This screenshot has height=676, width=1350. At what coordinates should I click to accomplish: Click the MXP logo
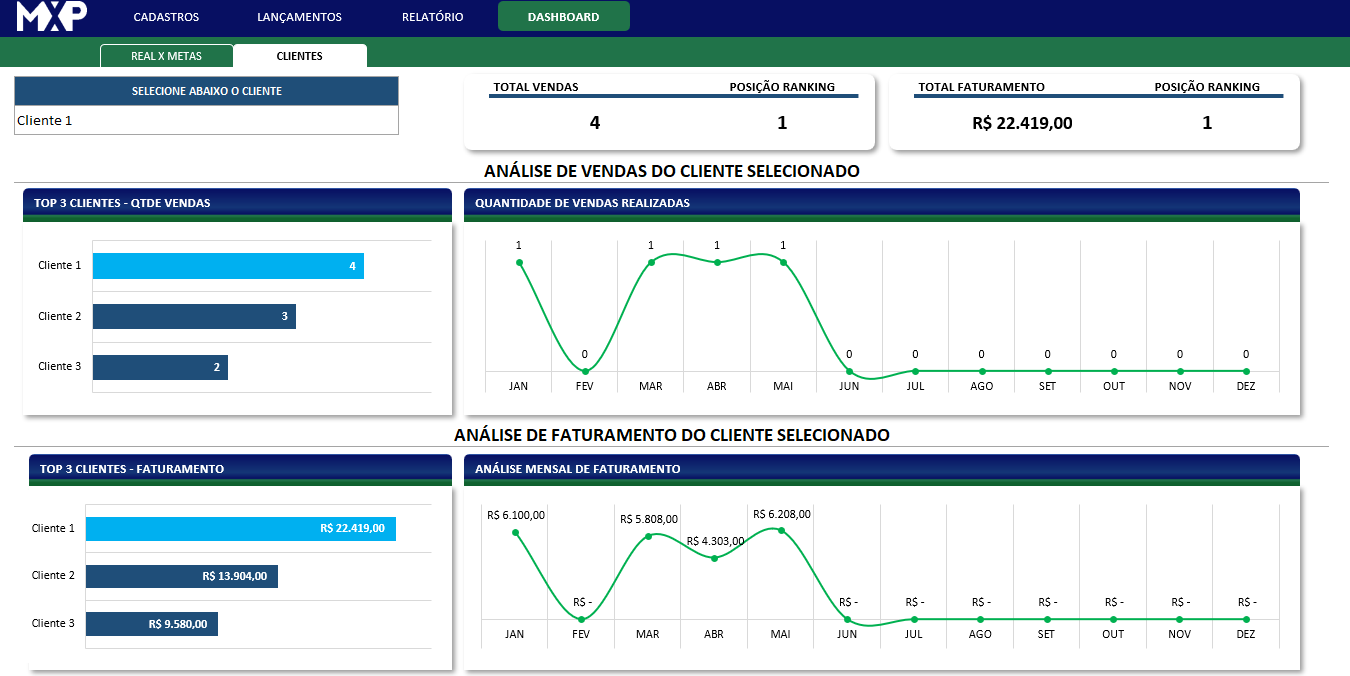click(x=52, y=17)
